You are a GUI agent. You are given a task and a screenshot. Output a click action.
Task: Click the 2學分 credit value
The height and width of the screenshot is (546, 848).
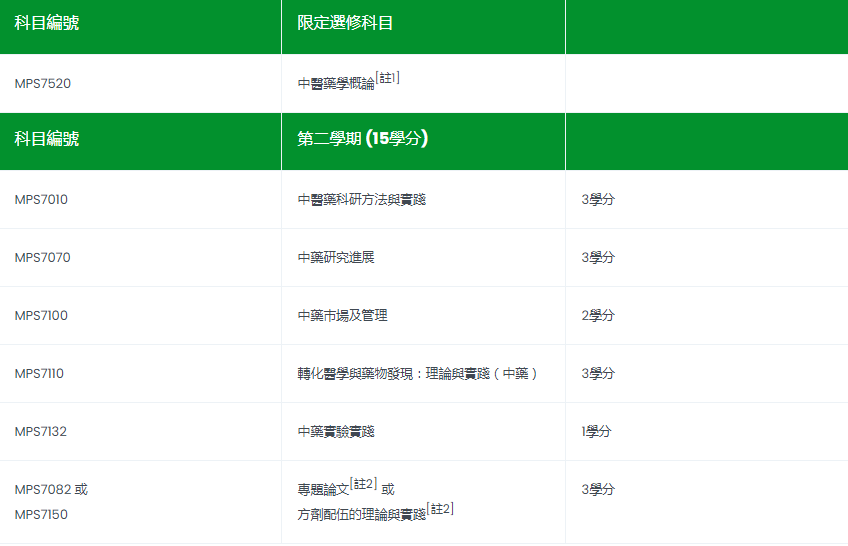598,316
